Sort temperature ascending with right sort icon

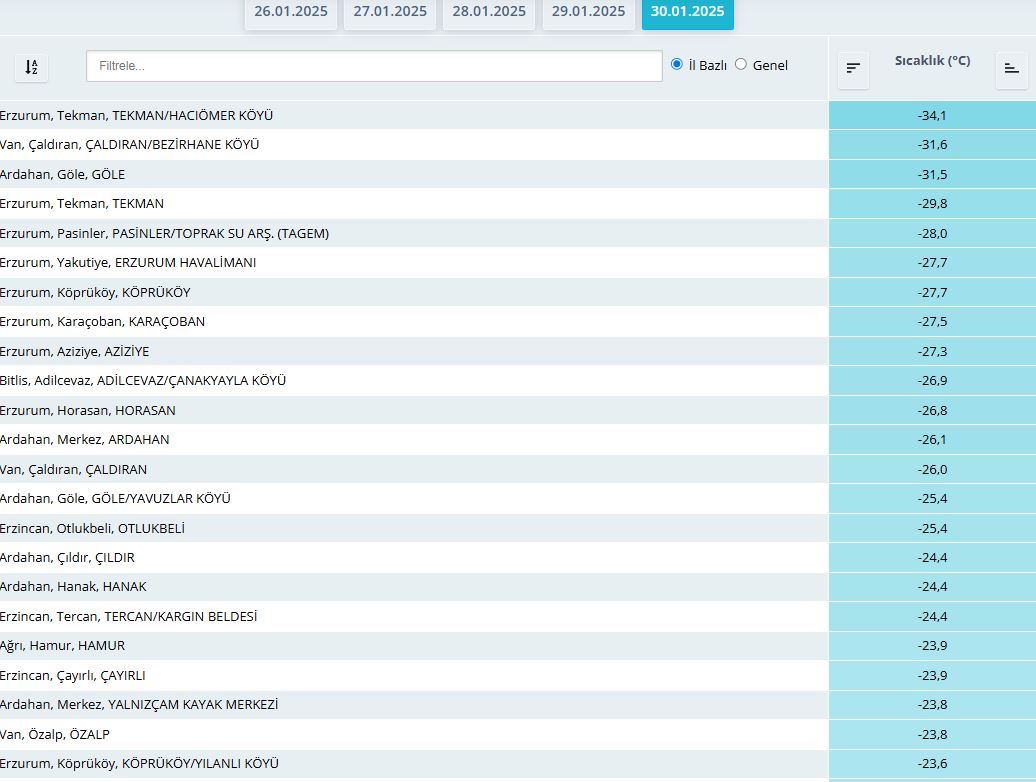tap(1011, 68)
